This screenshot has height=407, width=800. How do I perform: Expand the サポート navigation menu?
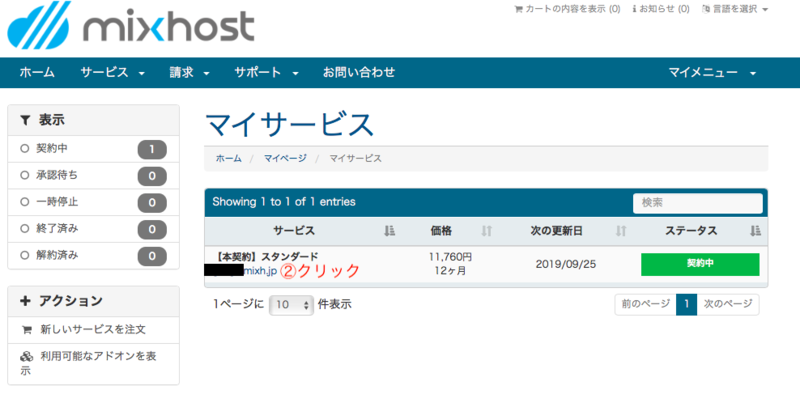[266, 72]
